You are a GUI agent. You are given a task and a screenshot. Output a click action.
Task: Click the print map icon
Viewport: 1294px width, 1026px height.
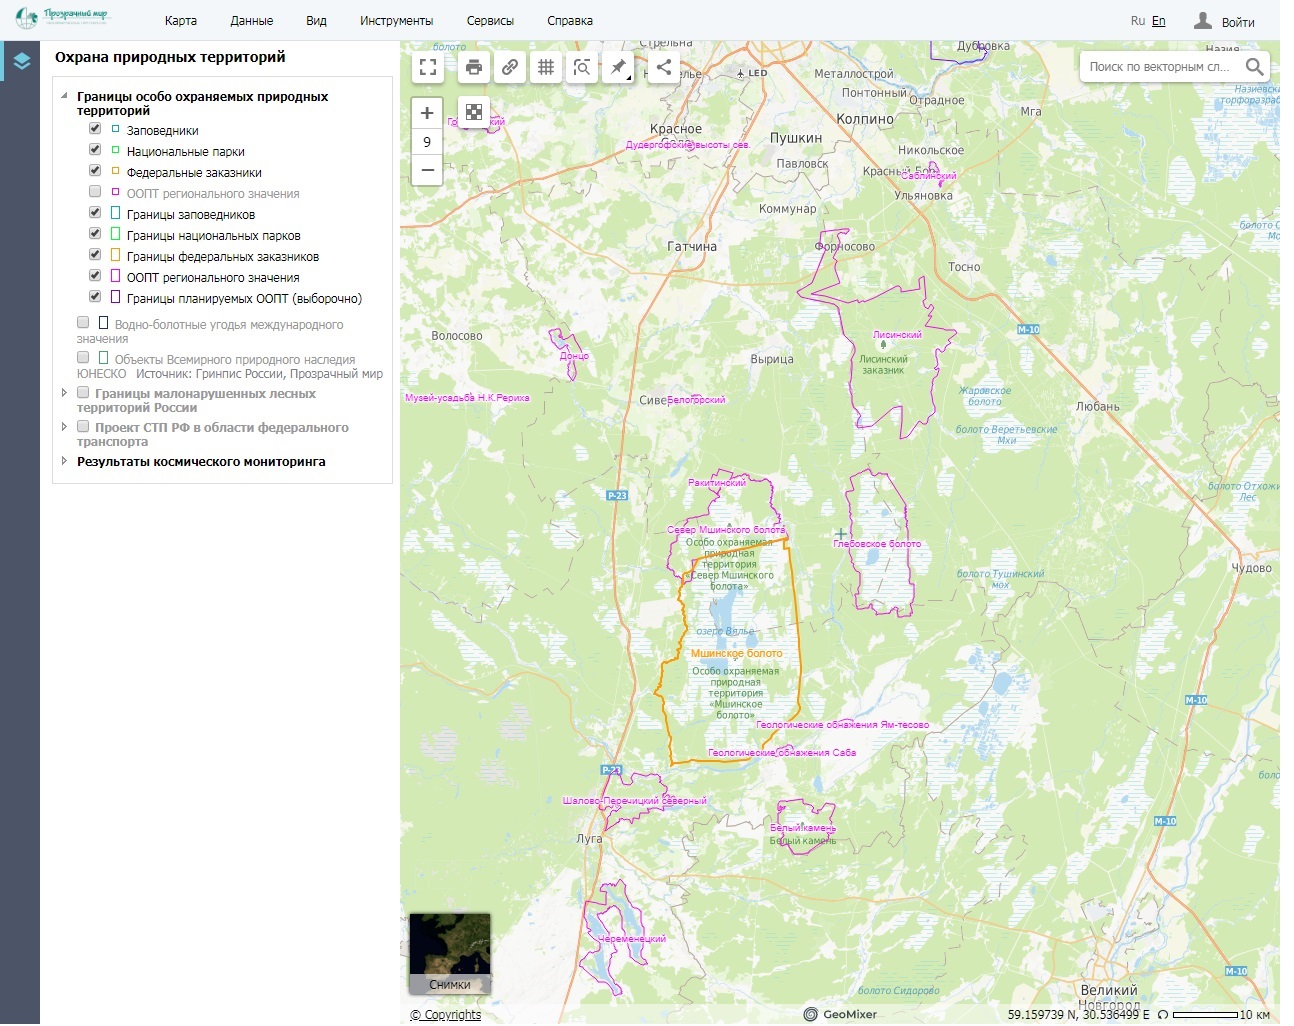click(x=474, y=68)
